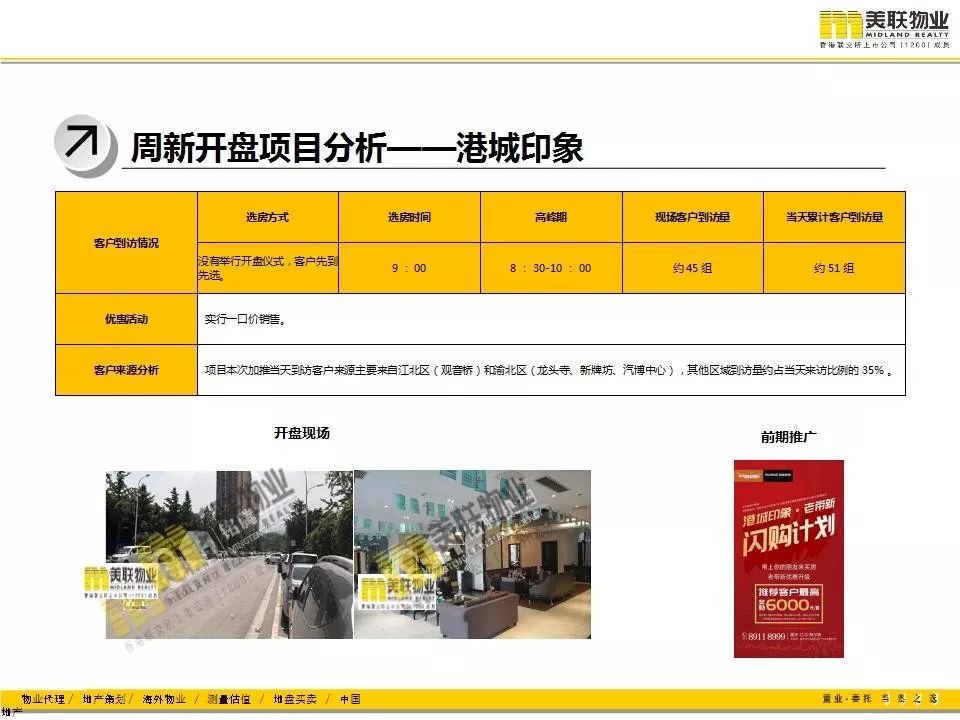Screen dimensions: 960x720
Task: Click the 高峰期 column header
Action: tap(551, 217)
